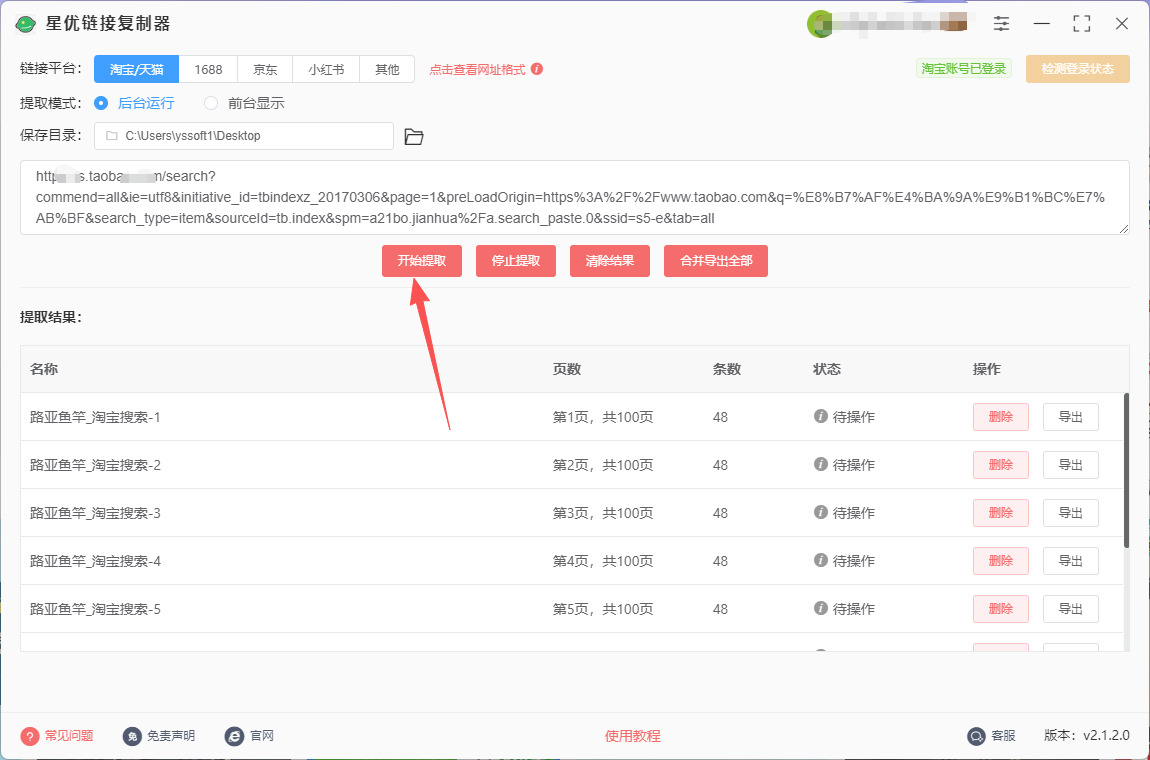The width and height of the screenshot is (1150, 760).
Task: Click the URL input text area
Action: [x=574, y=198]
